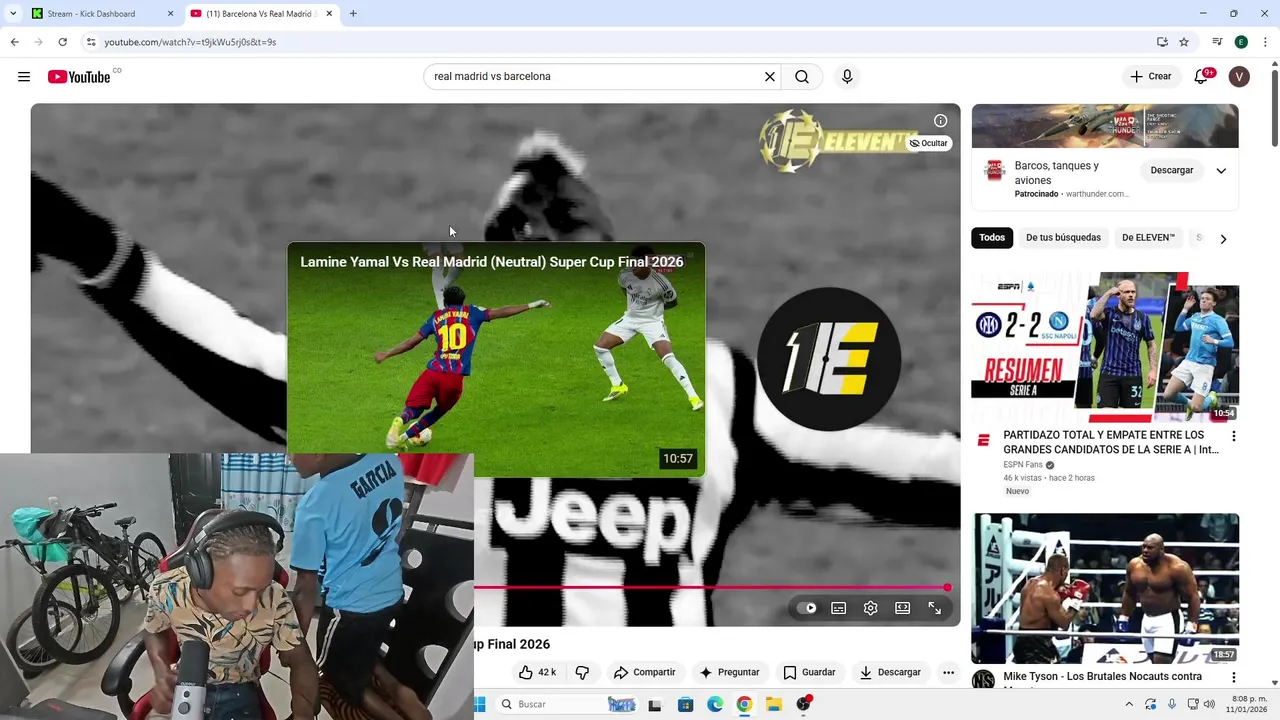Screen dimensions: 1280x720
Task: Open the V account avatar menu
Action: click(x=1239, y=77)
